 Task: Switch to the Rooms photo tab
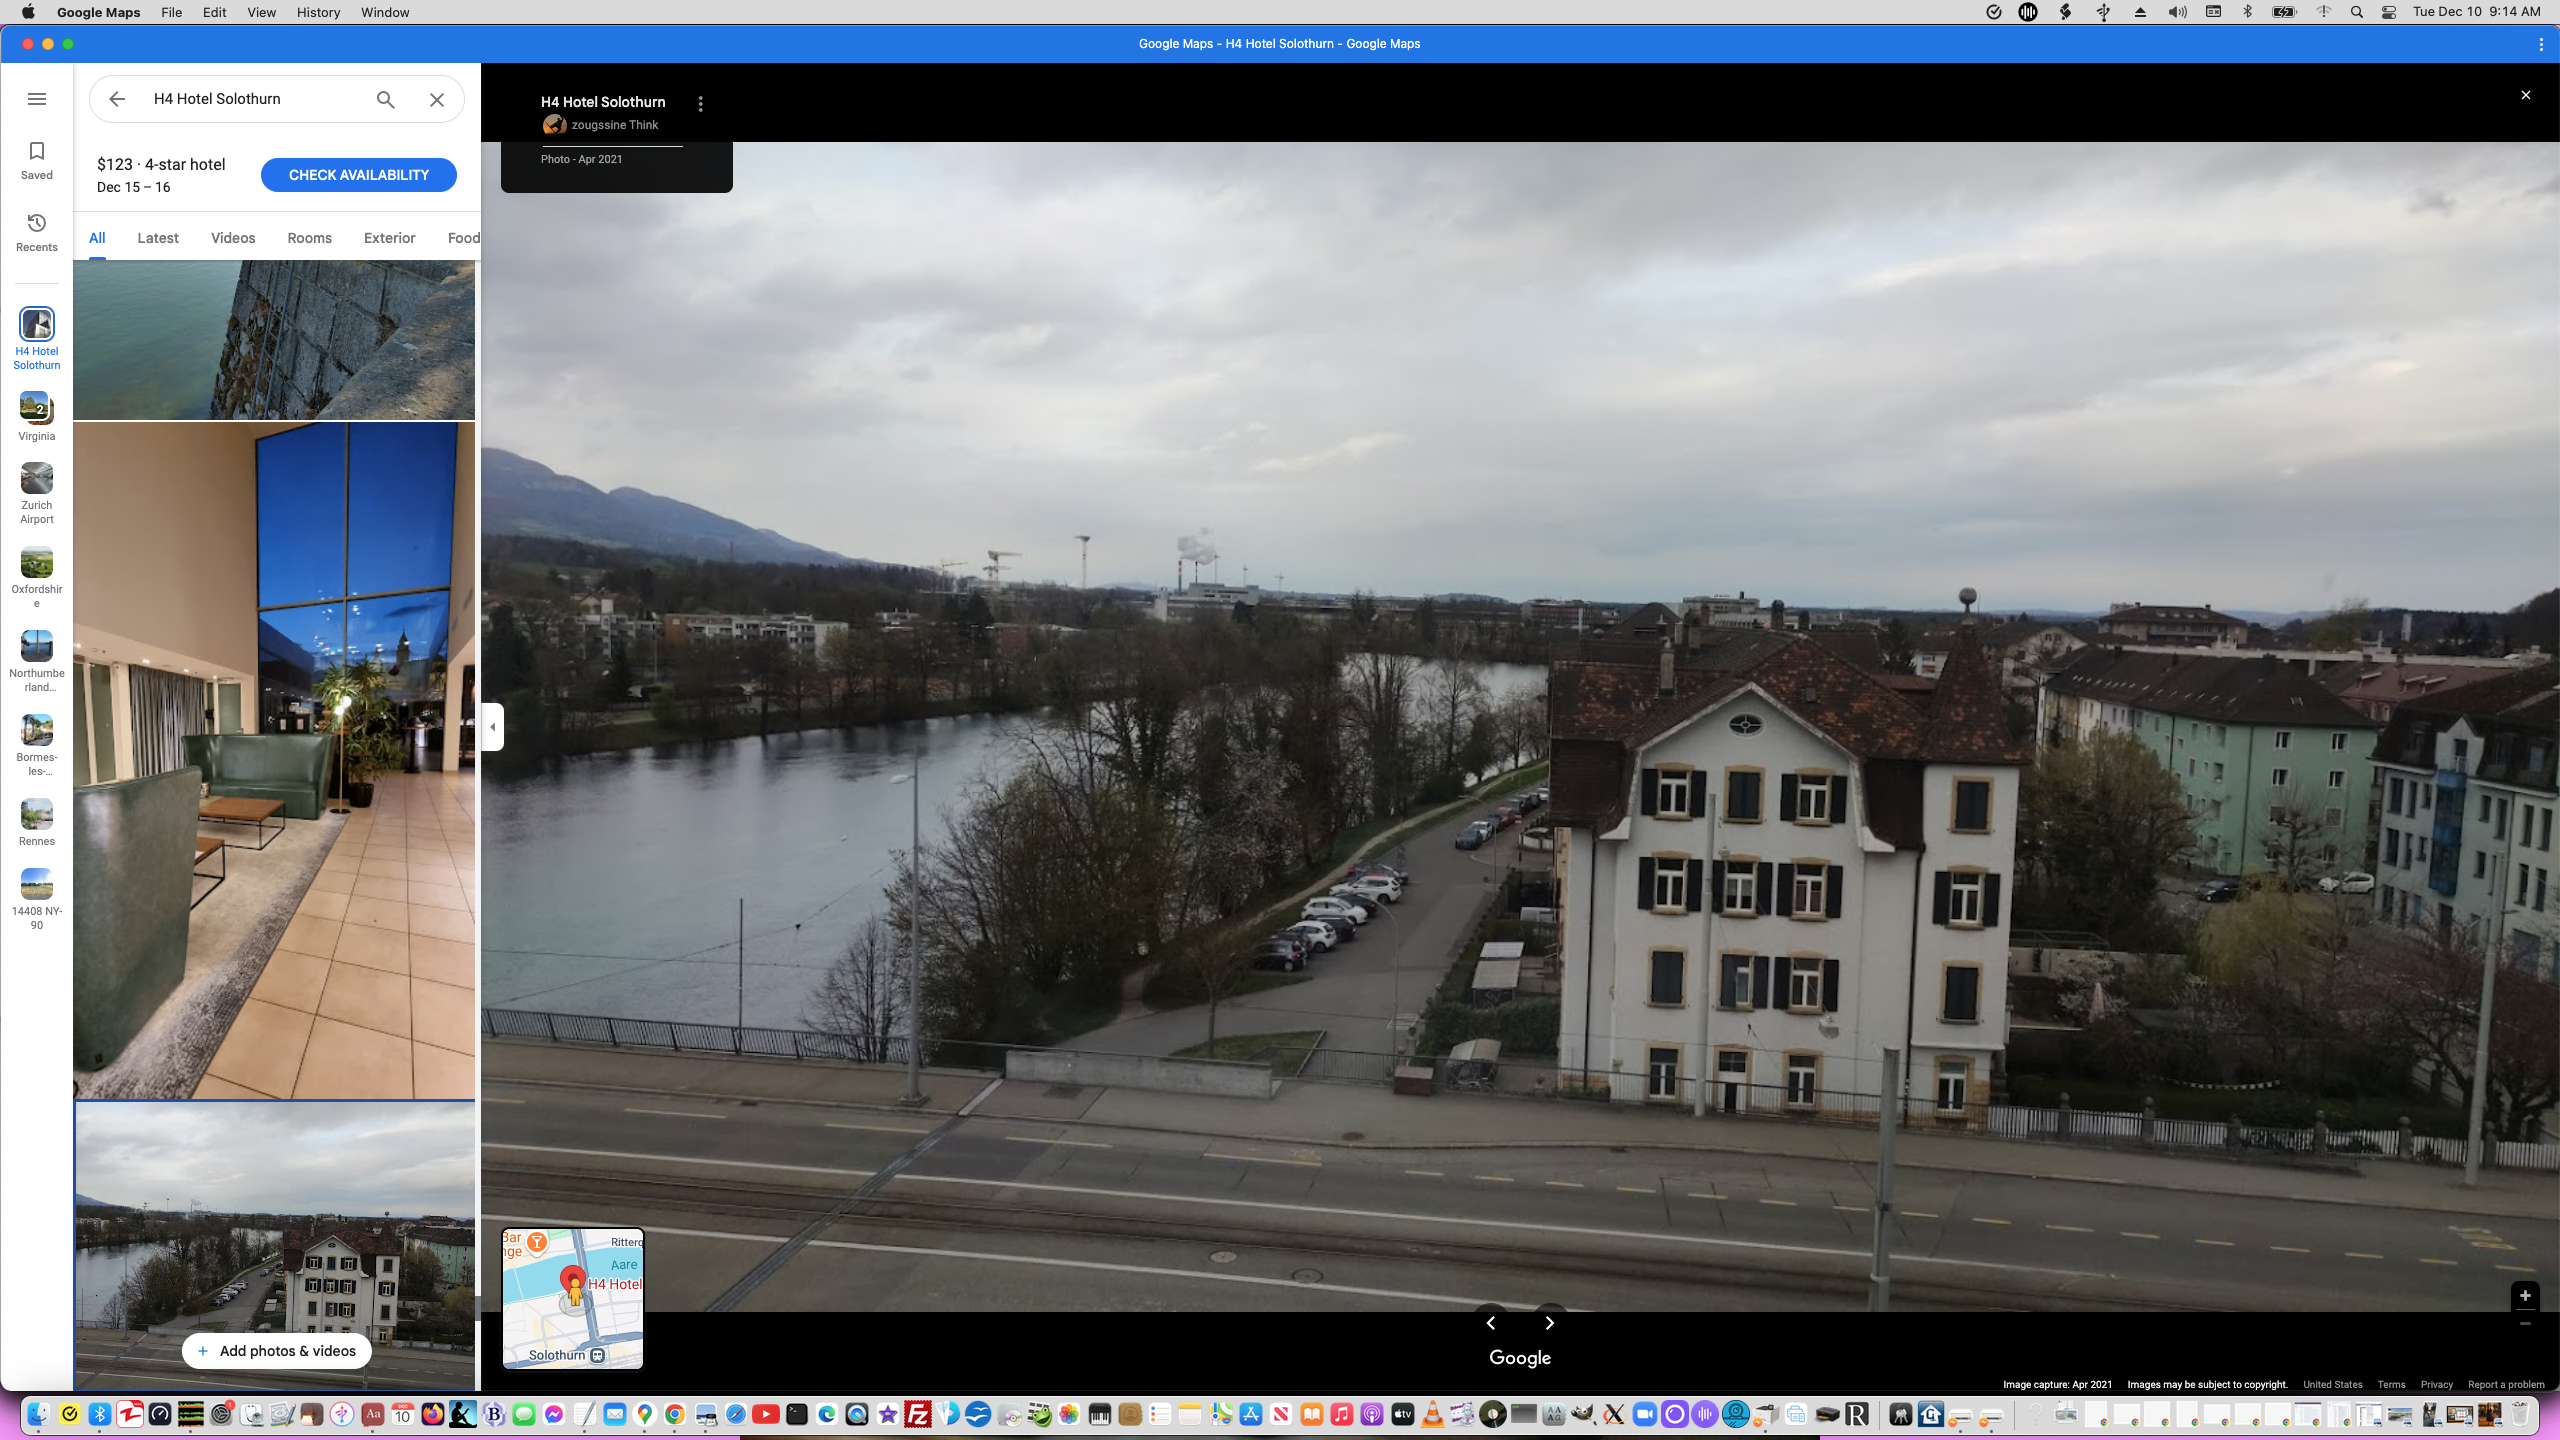309,238
